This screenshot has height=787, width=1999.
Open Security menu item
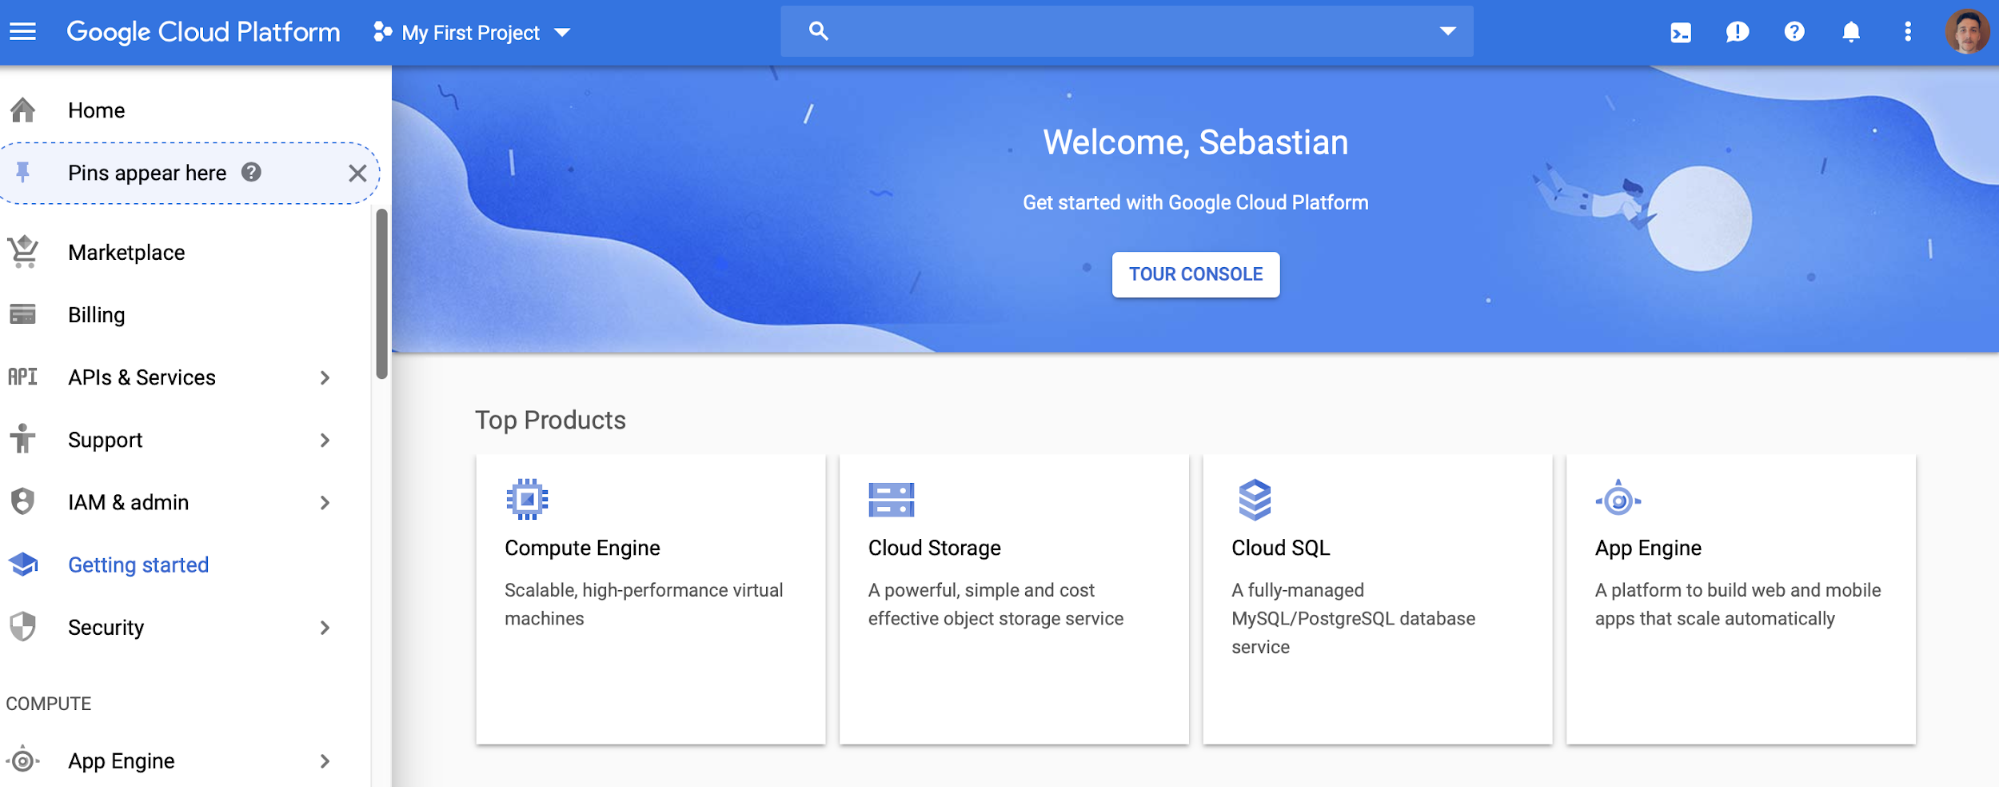[x=106, y=627]
